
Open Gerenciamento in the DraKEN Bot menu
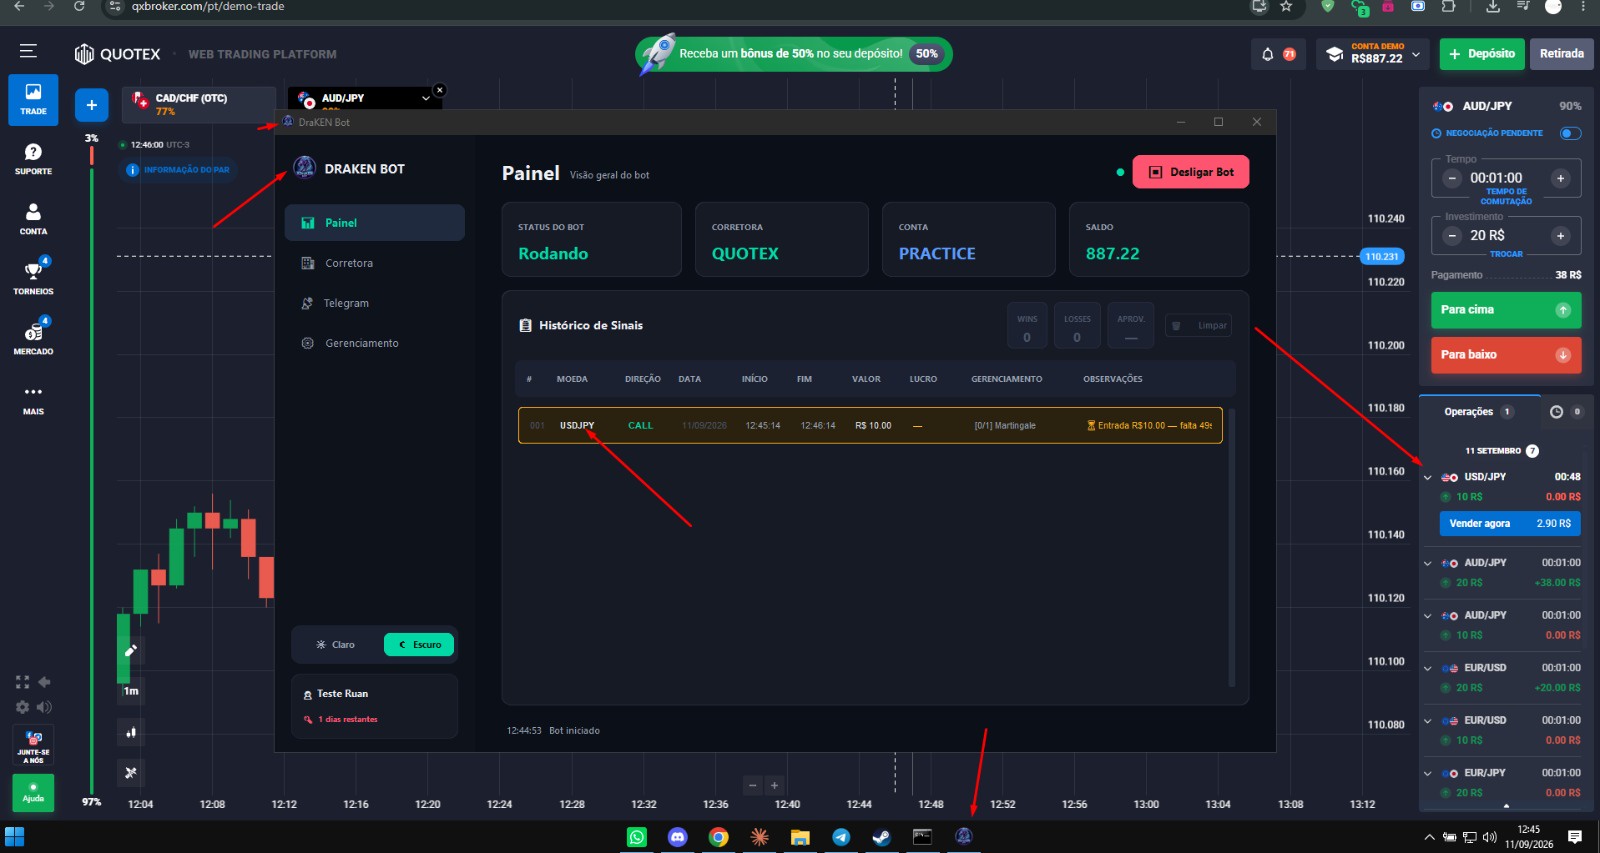tap(375, 343)
